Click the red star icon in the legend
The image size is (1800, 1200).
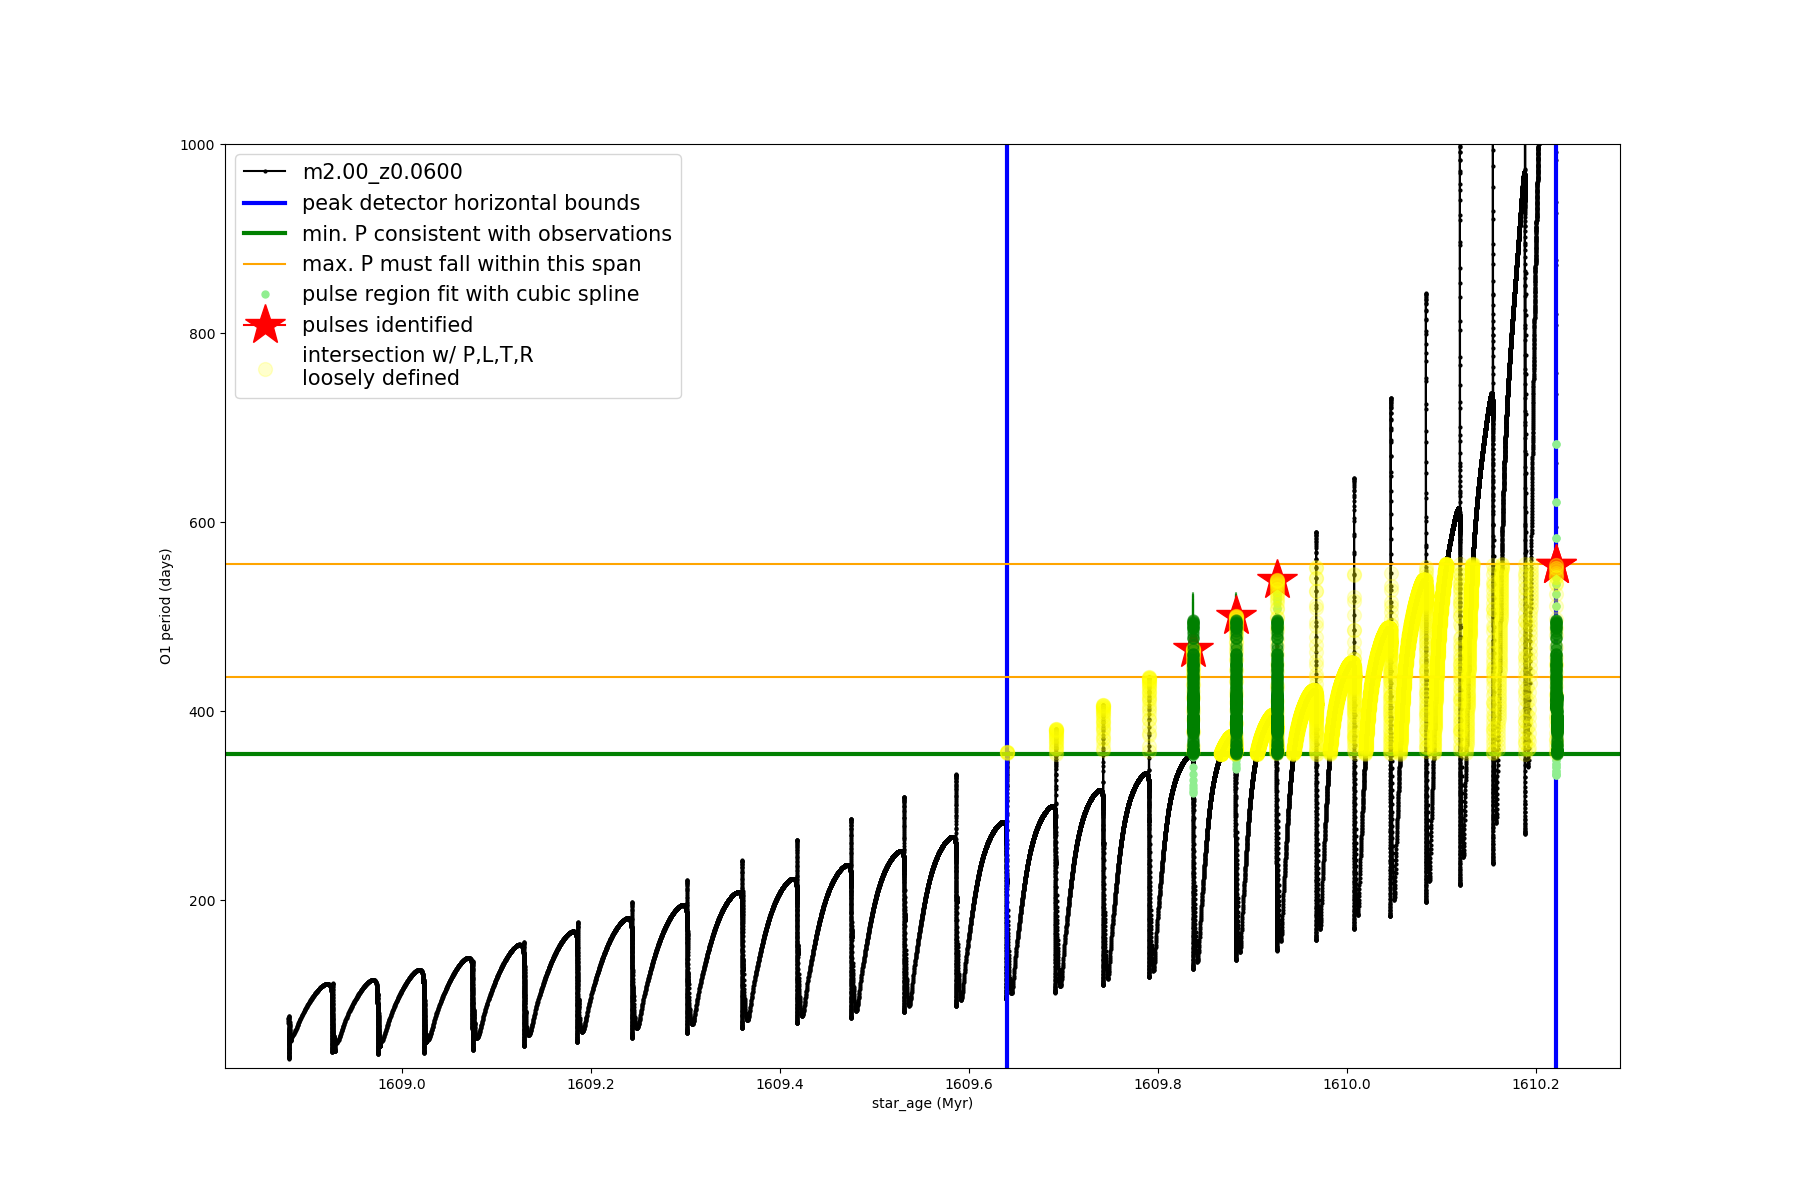(x=265, y=325)
